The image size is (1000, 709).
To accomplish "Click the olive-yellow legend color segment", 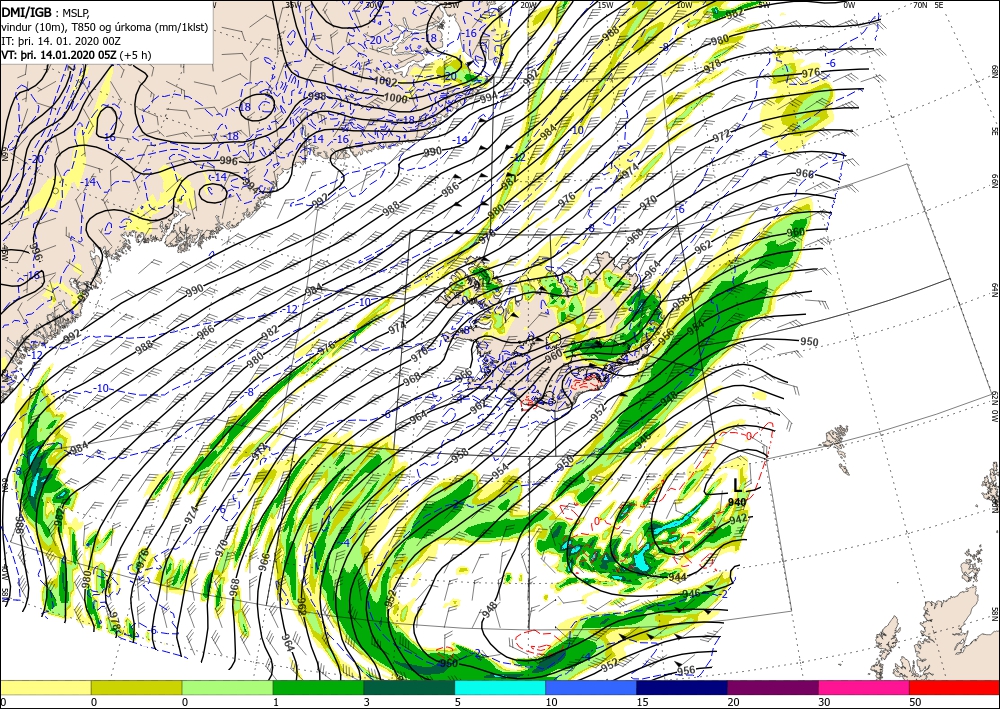I will pos(136,687).
